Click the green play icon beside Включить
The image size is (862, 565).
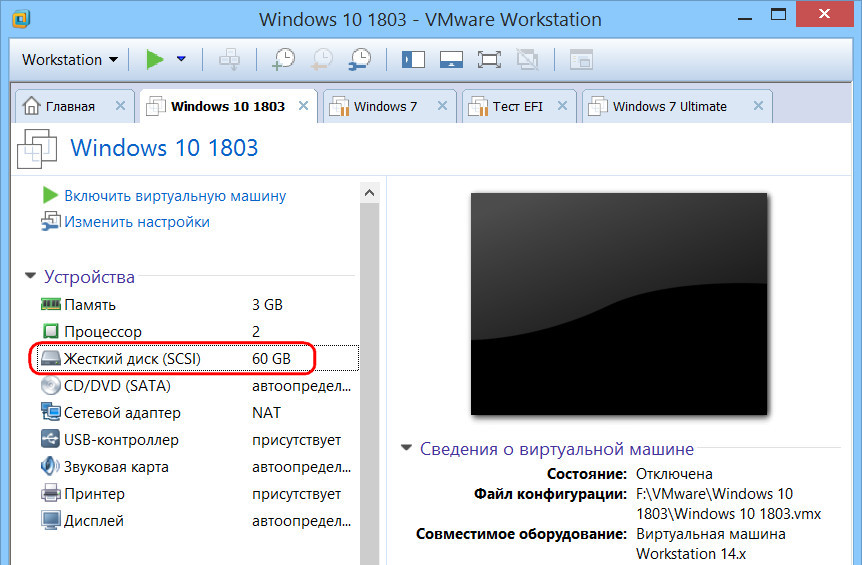(50, 195)
